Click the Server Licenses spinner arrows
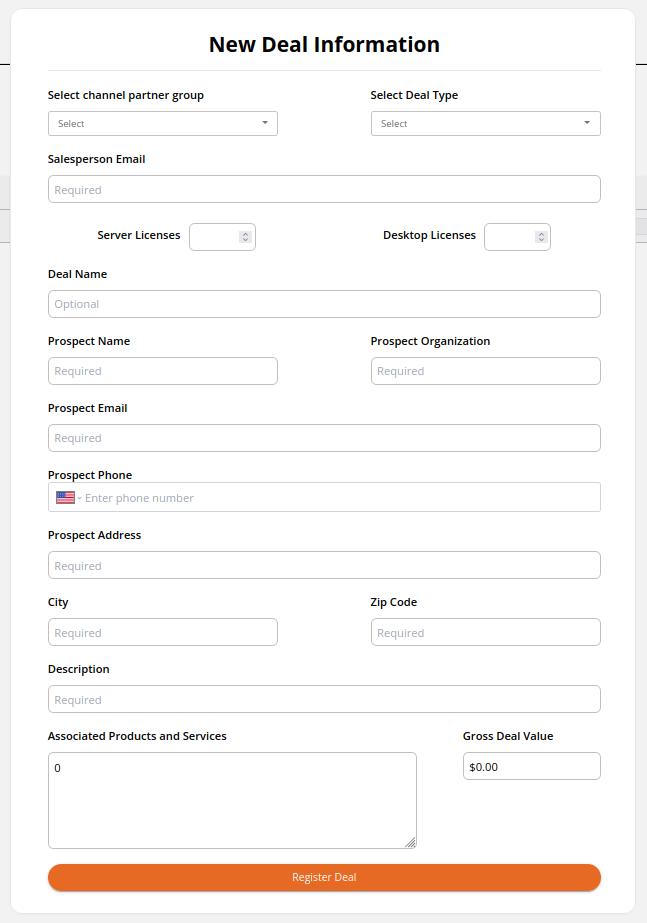 [245, 237]
